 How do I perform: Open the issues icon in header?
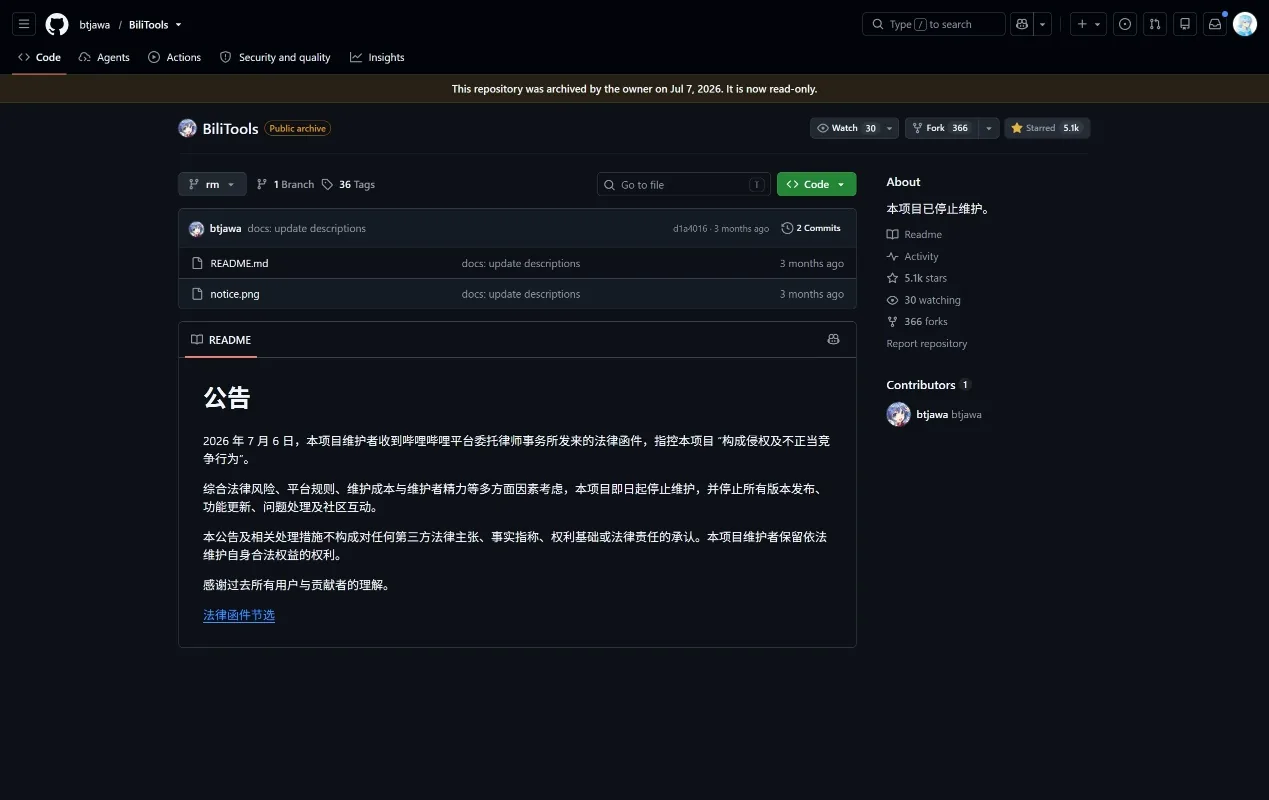click(x=1125, y=24)
